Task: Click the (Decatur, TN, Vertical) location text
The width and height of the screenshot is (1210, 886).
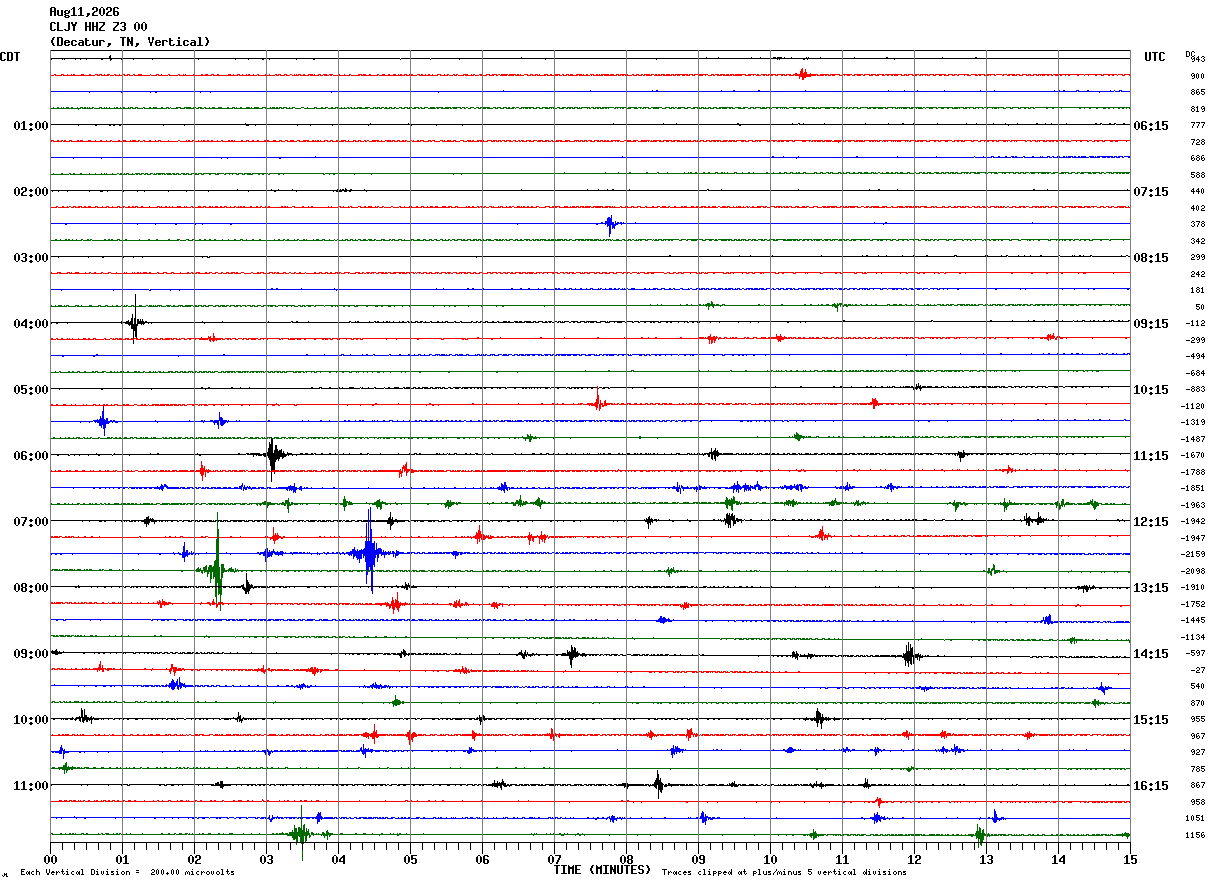Action: click(x=130, y=42)
